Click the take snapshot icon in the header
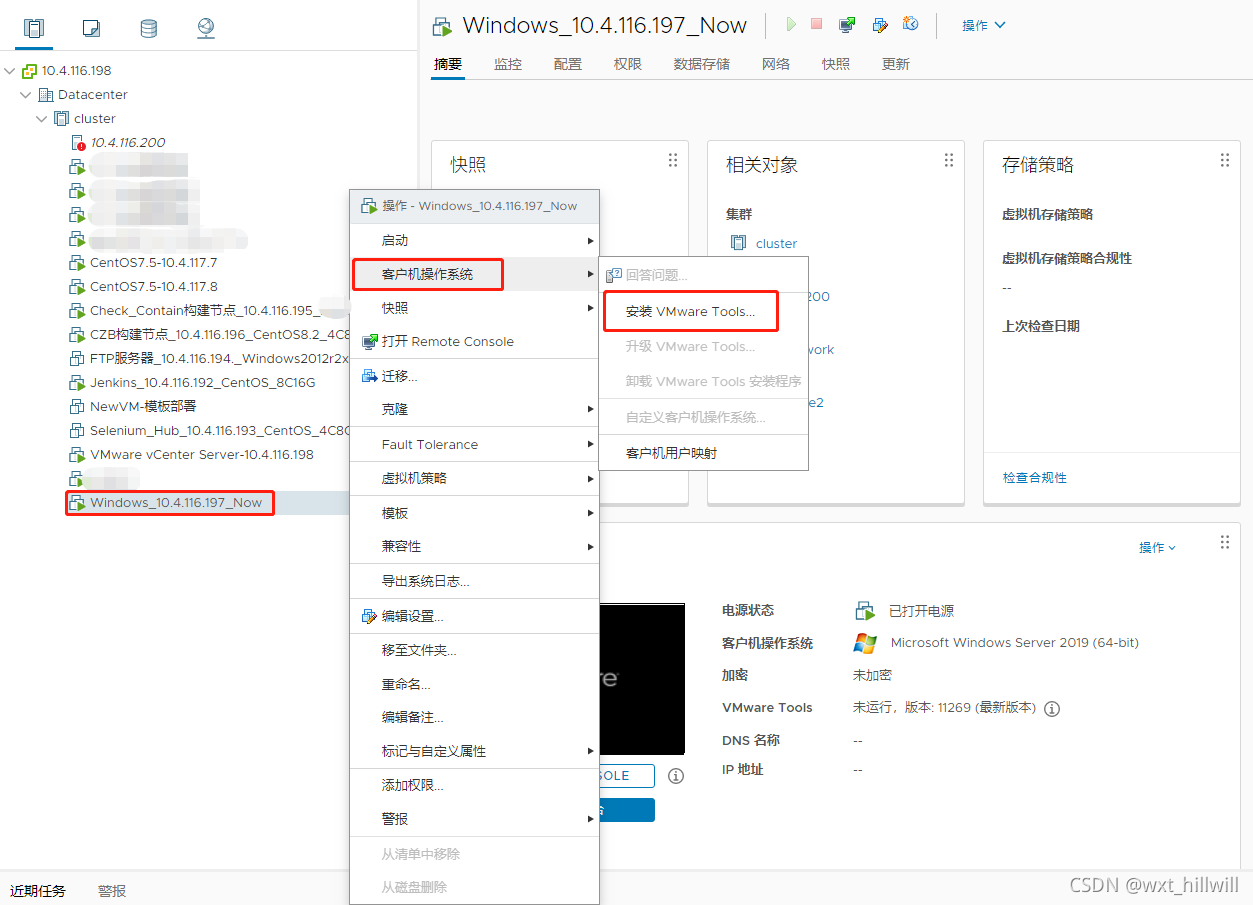Image resolution: width=1253 pixels, height=905 pixels. pos(911,24)
